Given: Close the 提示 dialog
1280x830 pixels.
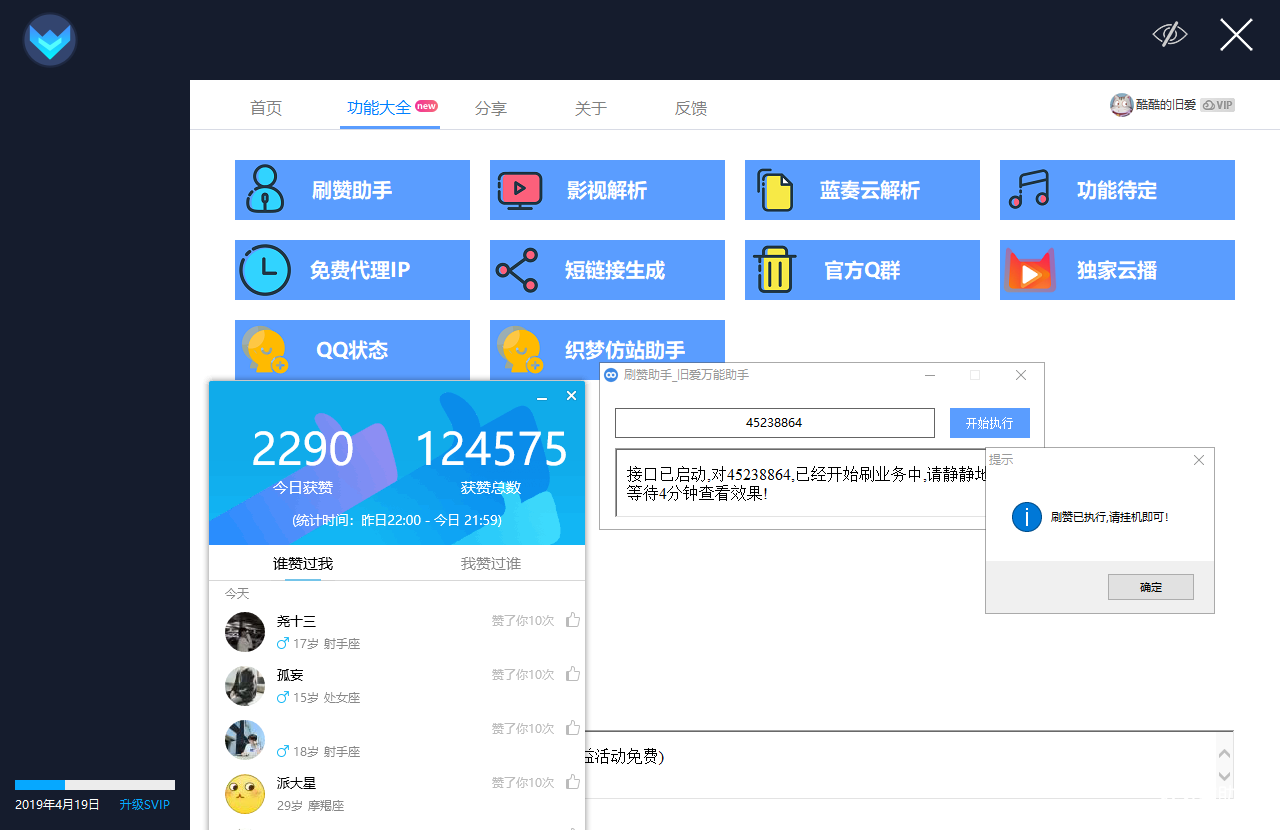Looking at the screenshot, I should coord(1199,460).
